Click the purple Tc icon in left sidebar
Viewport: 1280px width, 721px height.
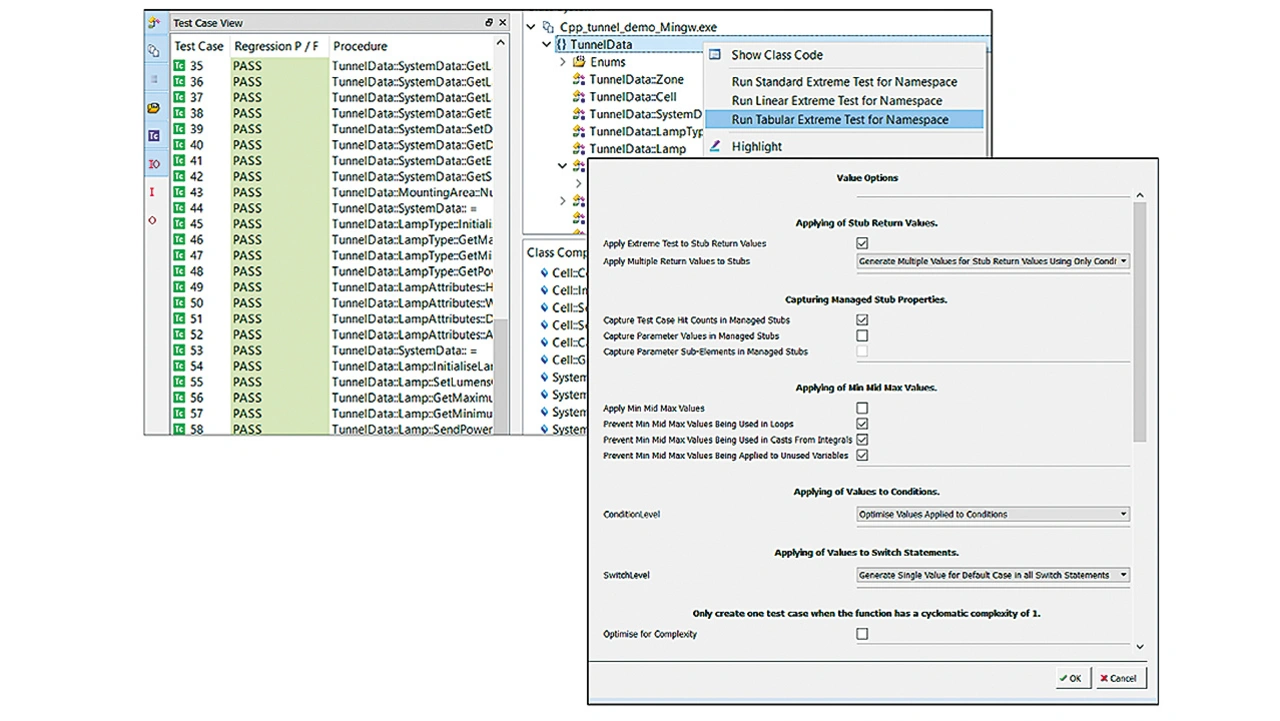(153, 135)
